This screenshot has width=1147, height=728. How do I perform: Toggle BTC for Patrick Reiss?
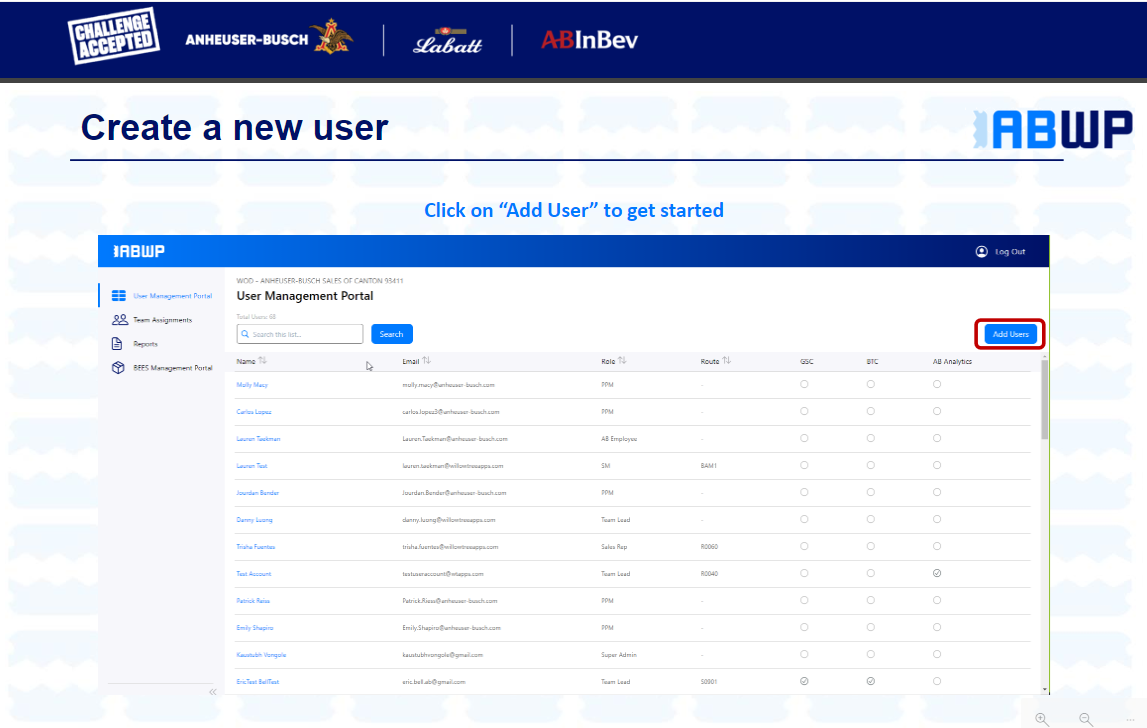[x=870, y=601]
